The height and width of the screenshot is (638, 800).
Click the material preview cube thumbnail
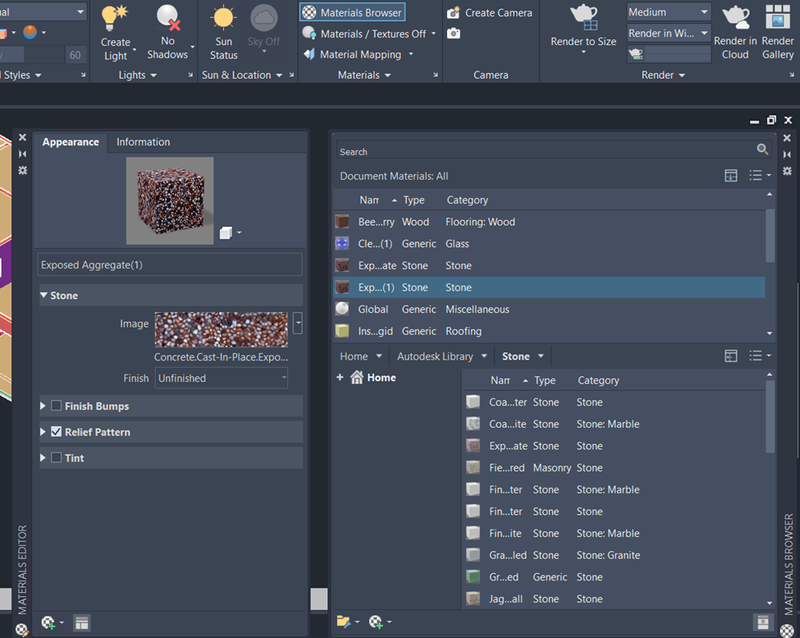[170, 201]
